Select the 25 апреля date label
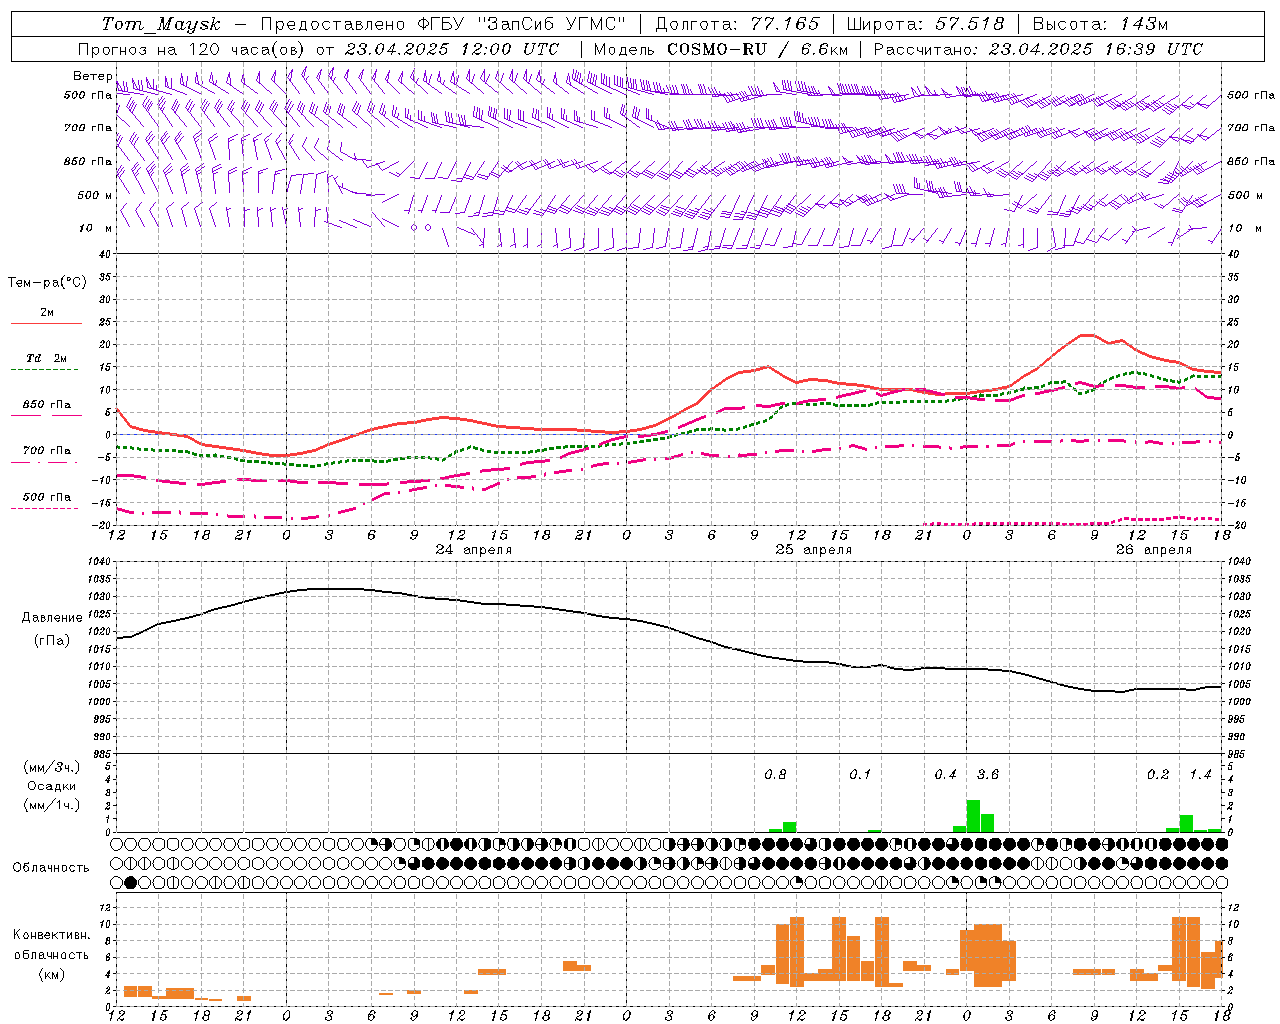 coord(814,550)
